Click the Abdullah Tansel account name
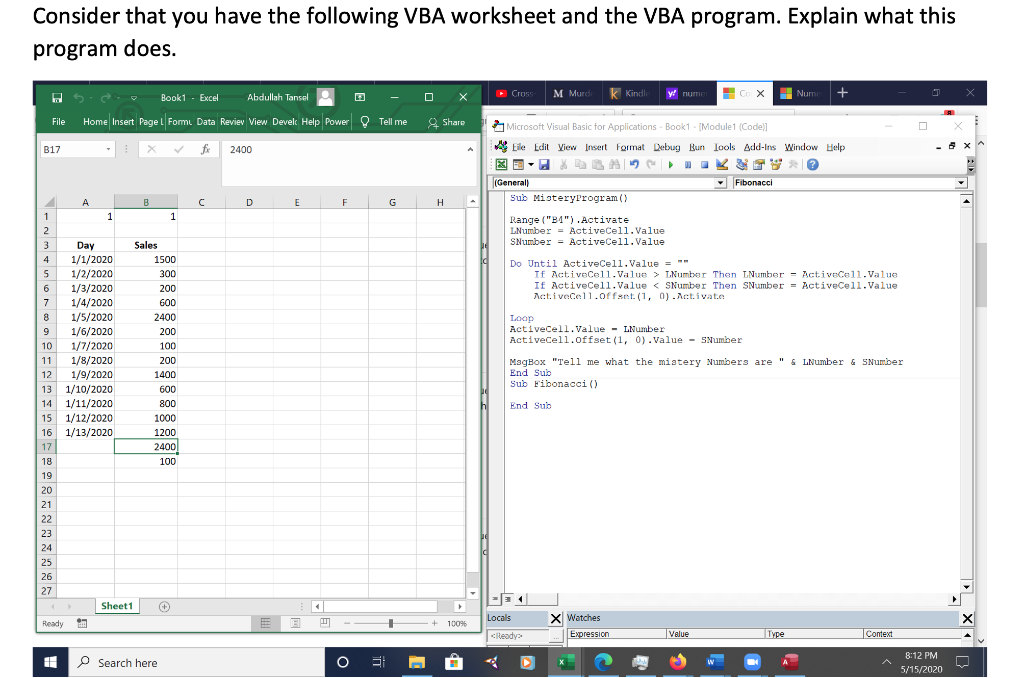 point(278,97)
